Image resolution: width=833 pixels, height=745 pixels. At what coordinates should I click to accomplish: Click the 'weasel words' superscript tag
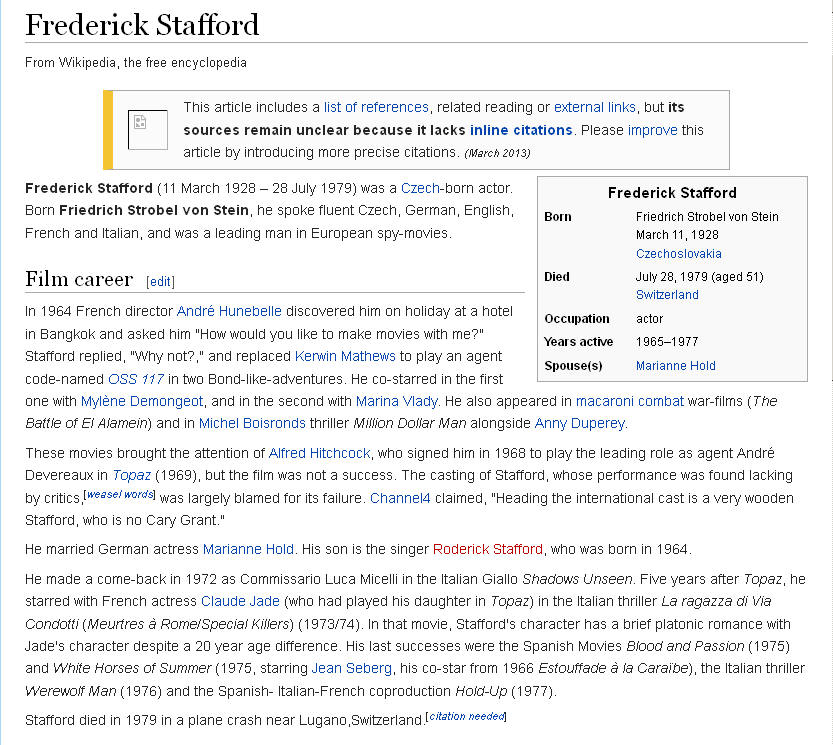point(120,494)
